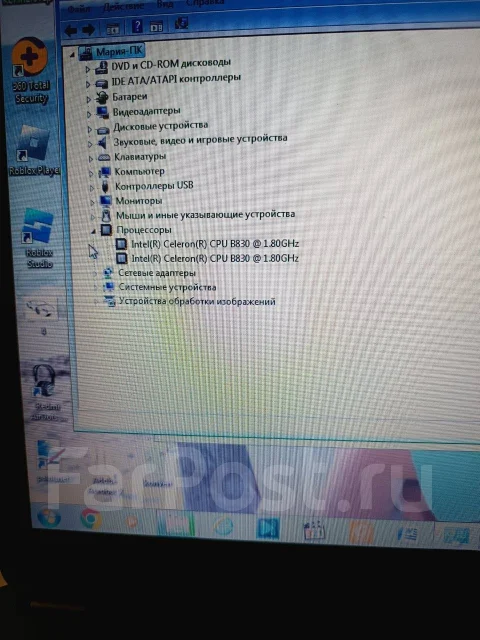Open Google Chrome from the taskbar
Viewport: 480px width, 640px height.
pyautogui.click(x=91, y=519)
